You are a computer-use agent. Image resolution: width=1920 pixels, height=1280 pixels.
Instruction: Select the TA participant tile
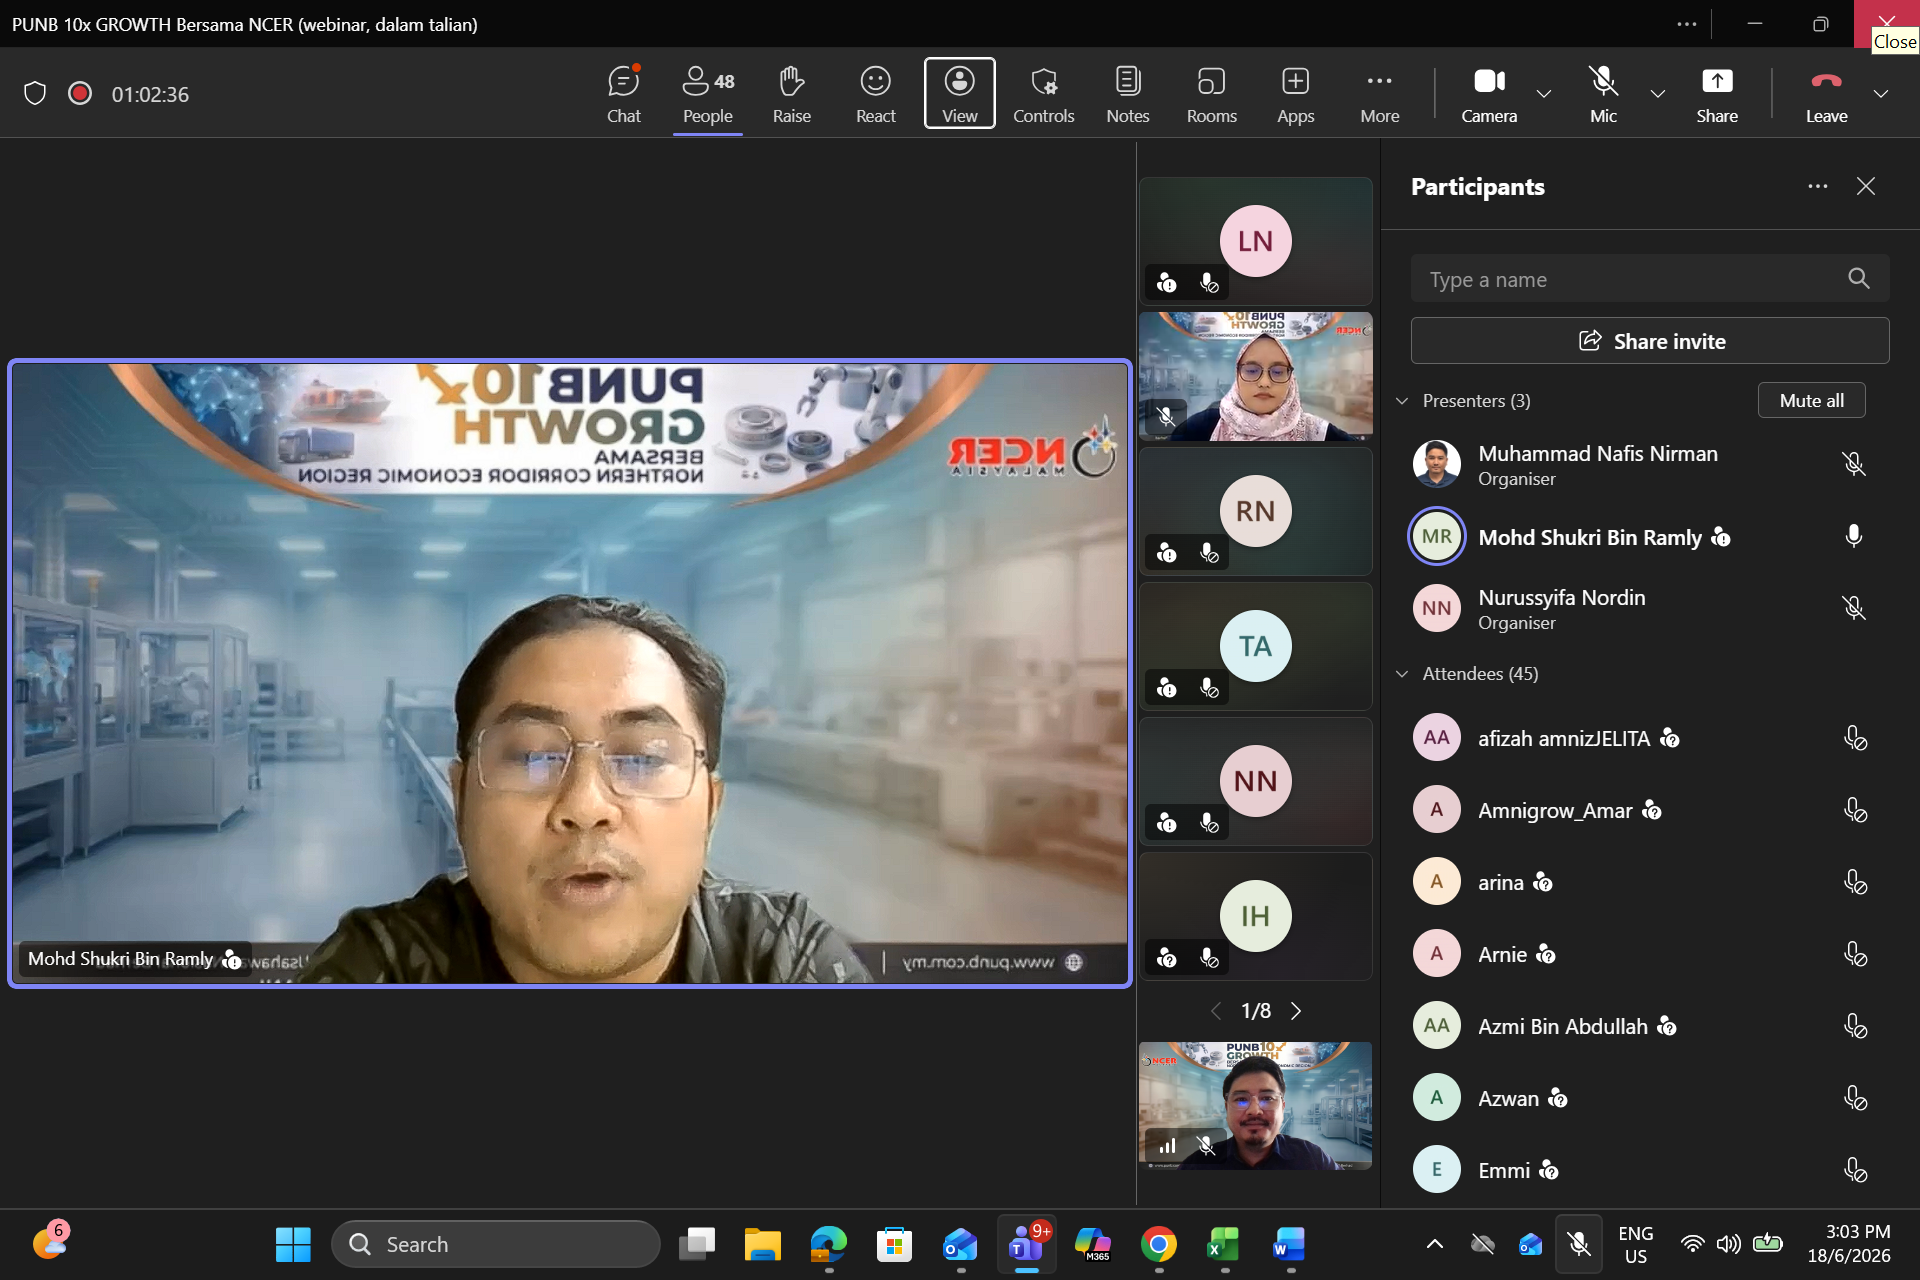coord(1255,646)
